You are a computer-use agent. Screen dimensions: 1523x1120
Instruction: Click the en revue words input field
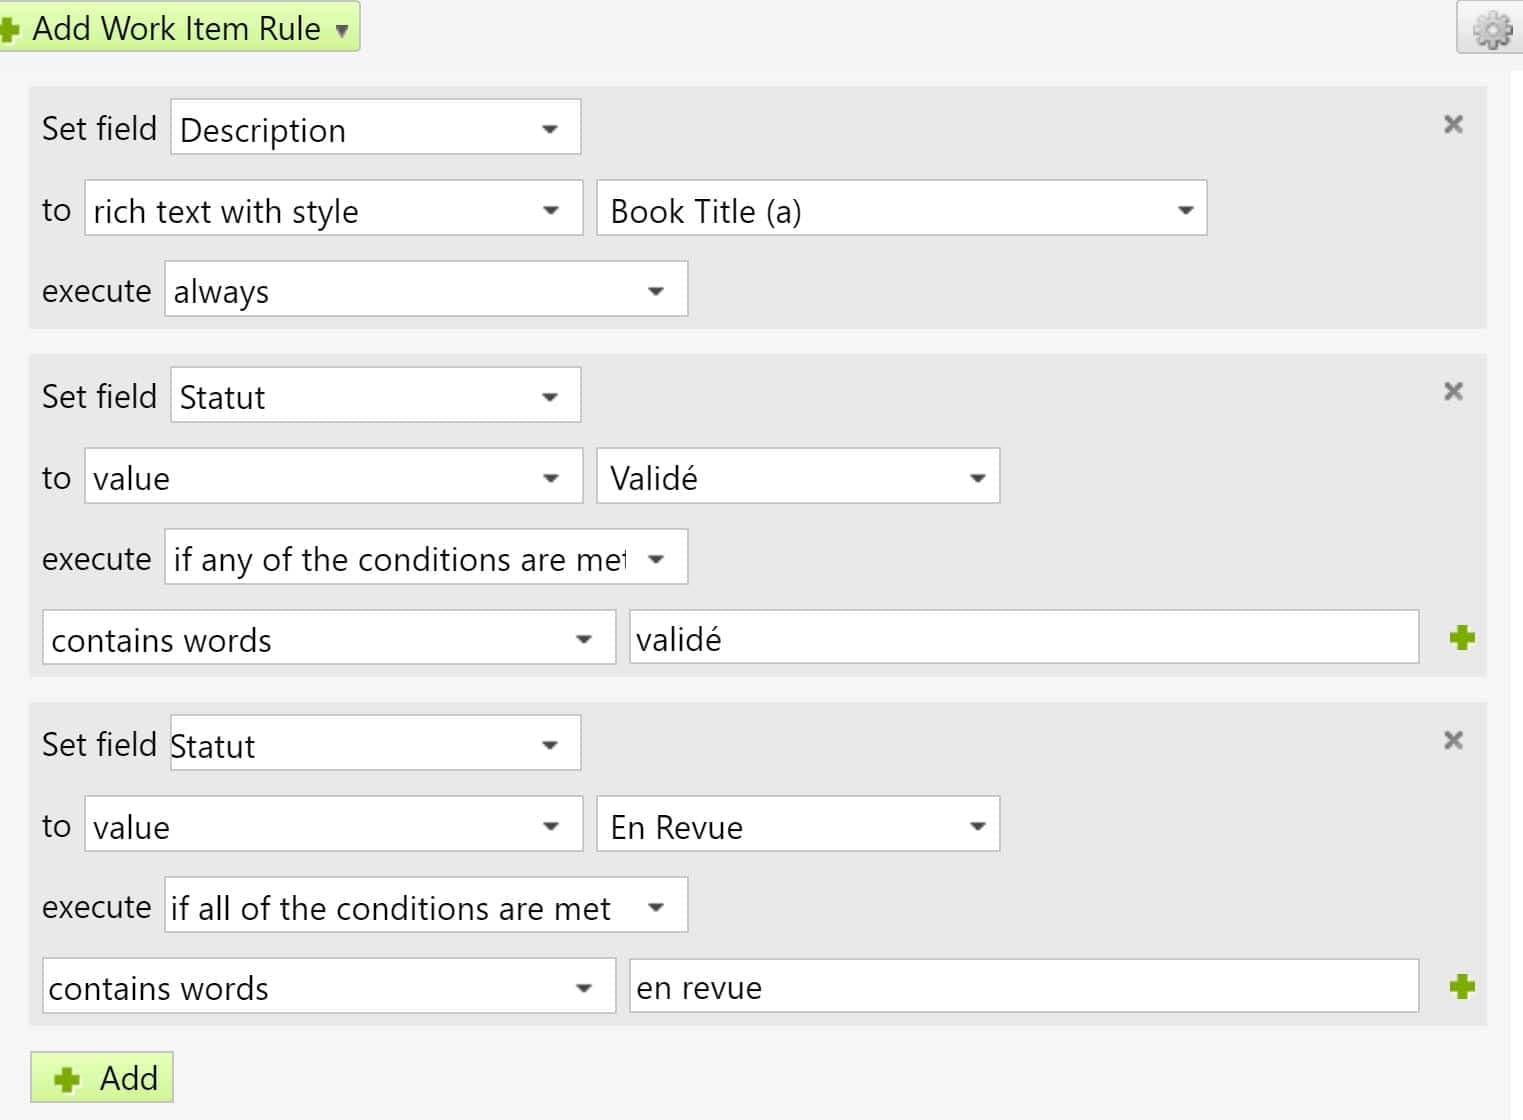point(1023,987)
